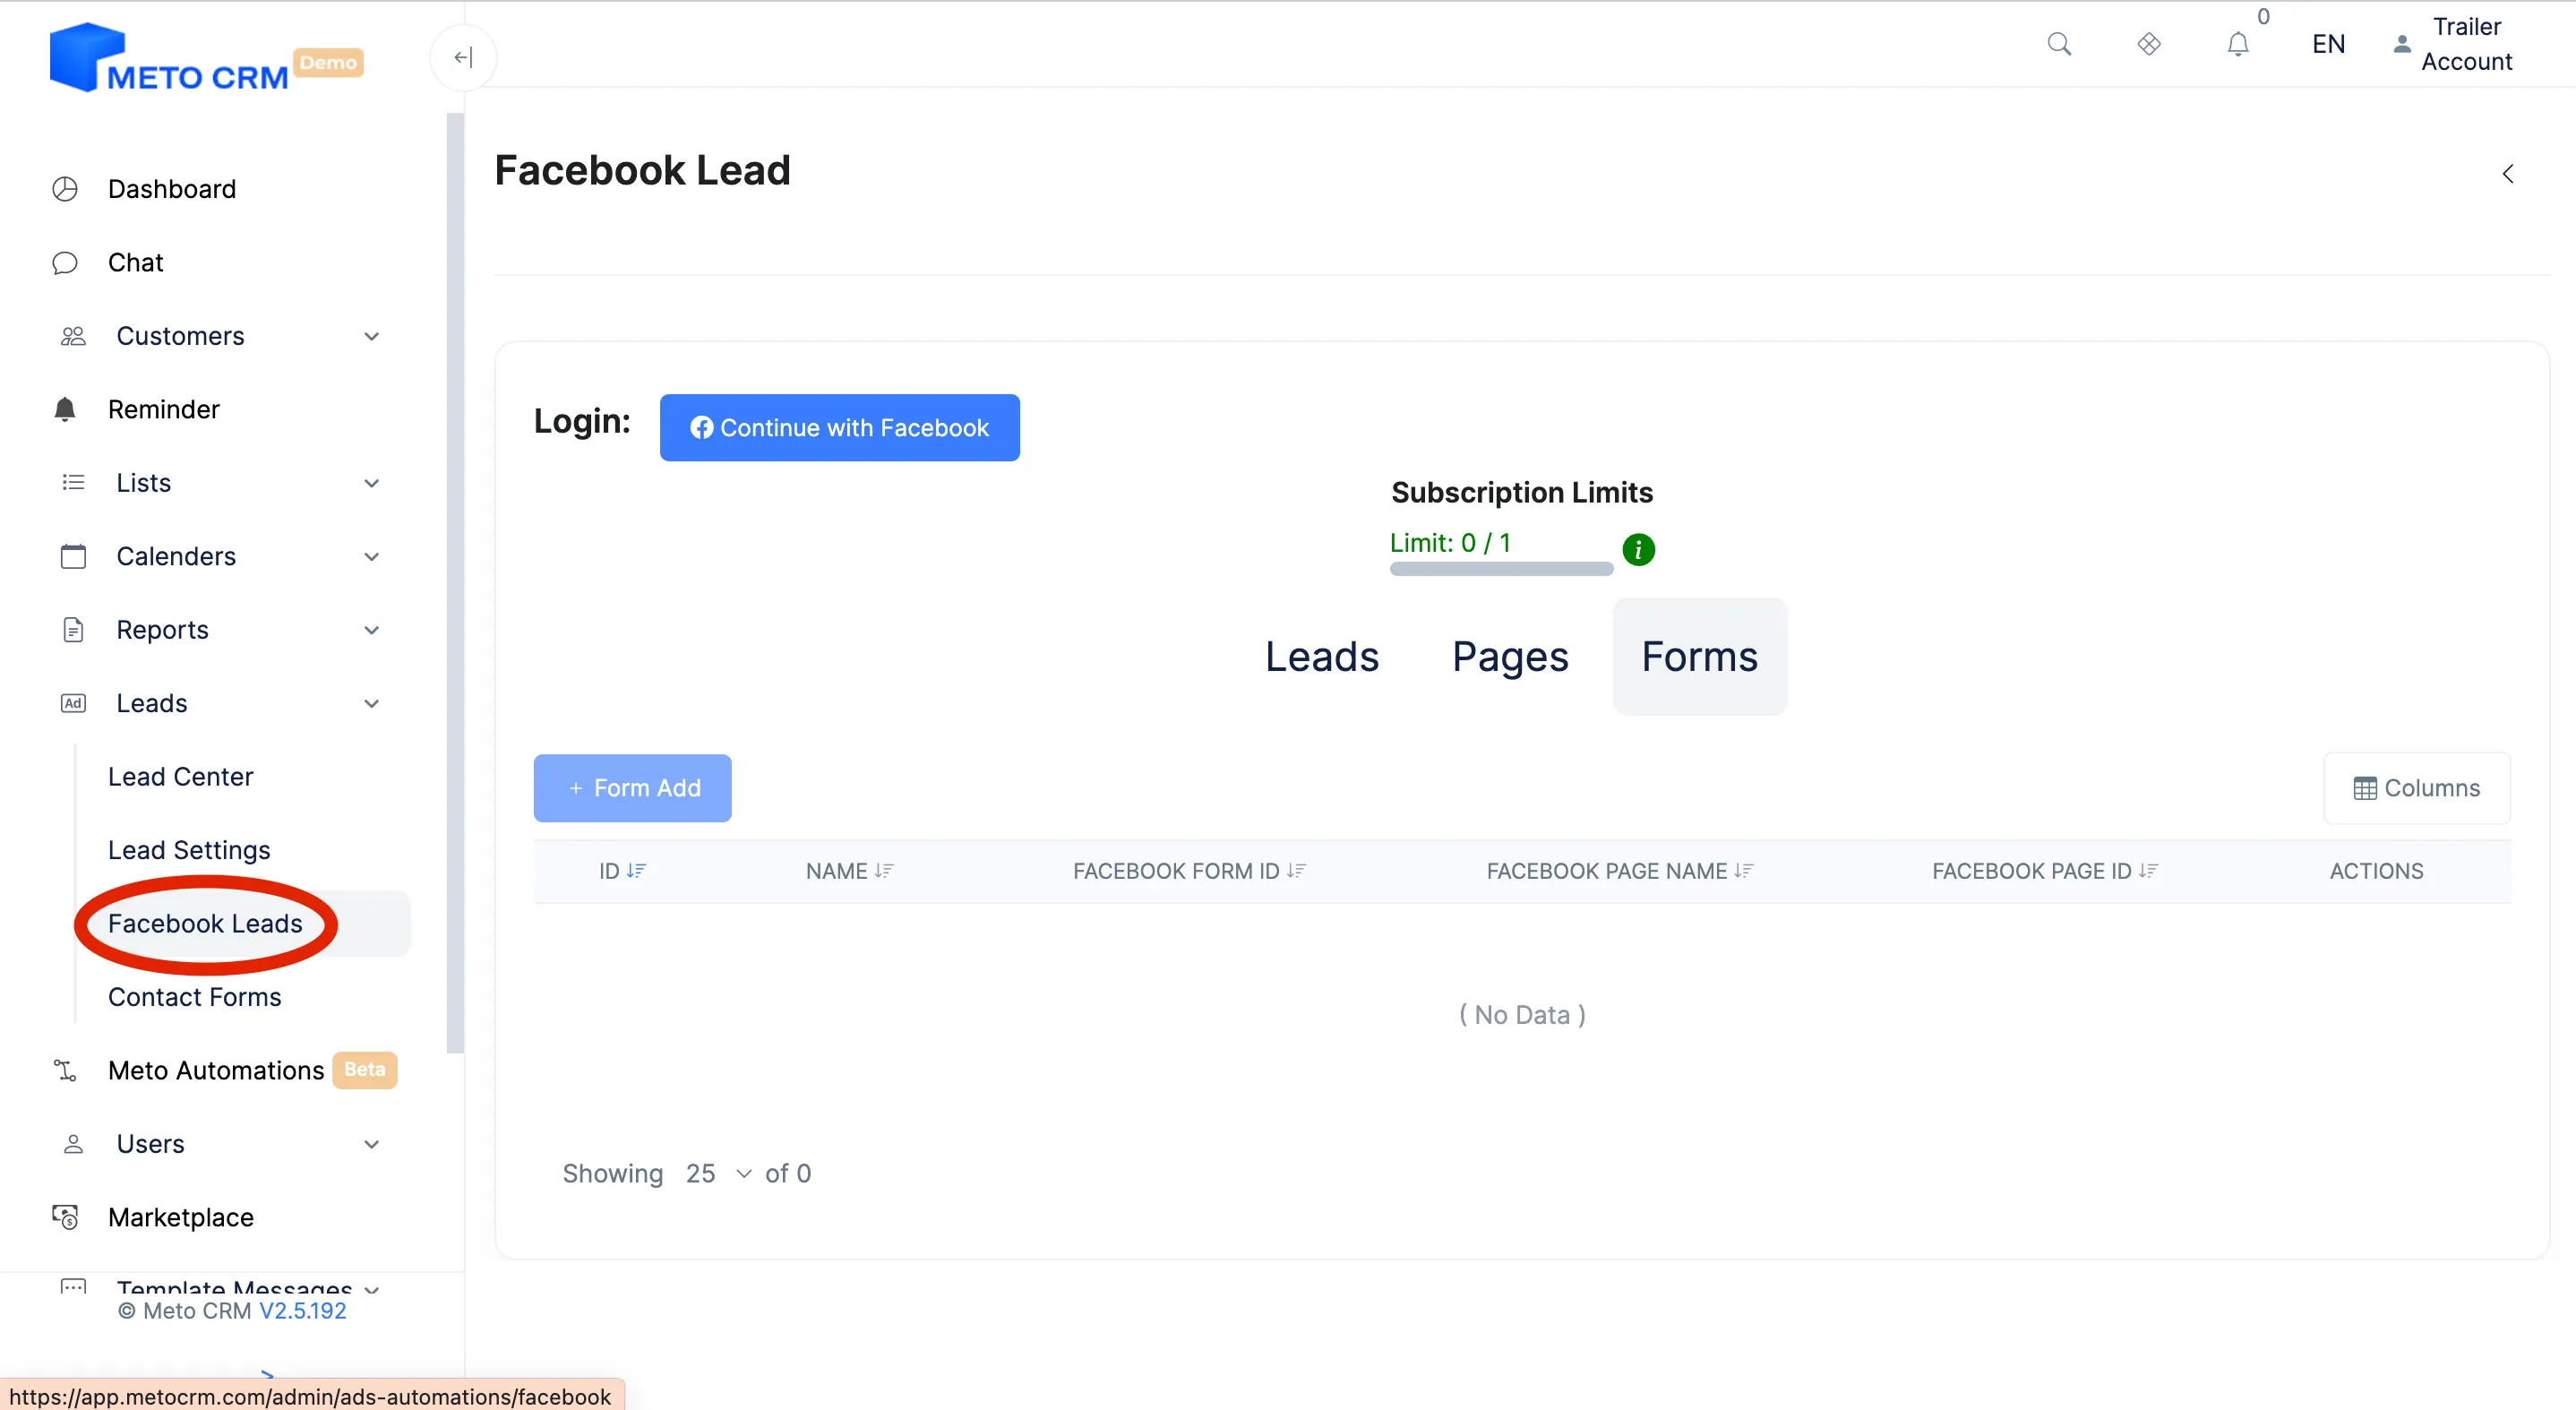Click the green info icon beside Limit
The height and width of the screenshot is (1410, 2576).
pyautogui.click(x=1638, y=549)
